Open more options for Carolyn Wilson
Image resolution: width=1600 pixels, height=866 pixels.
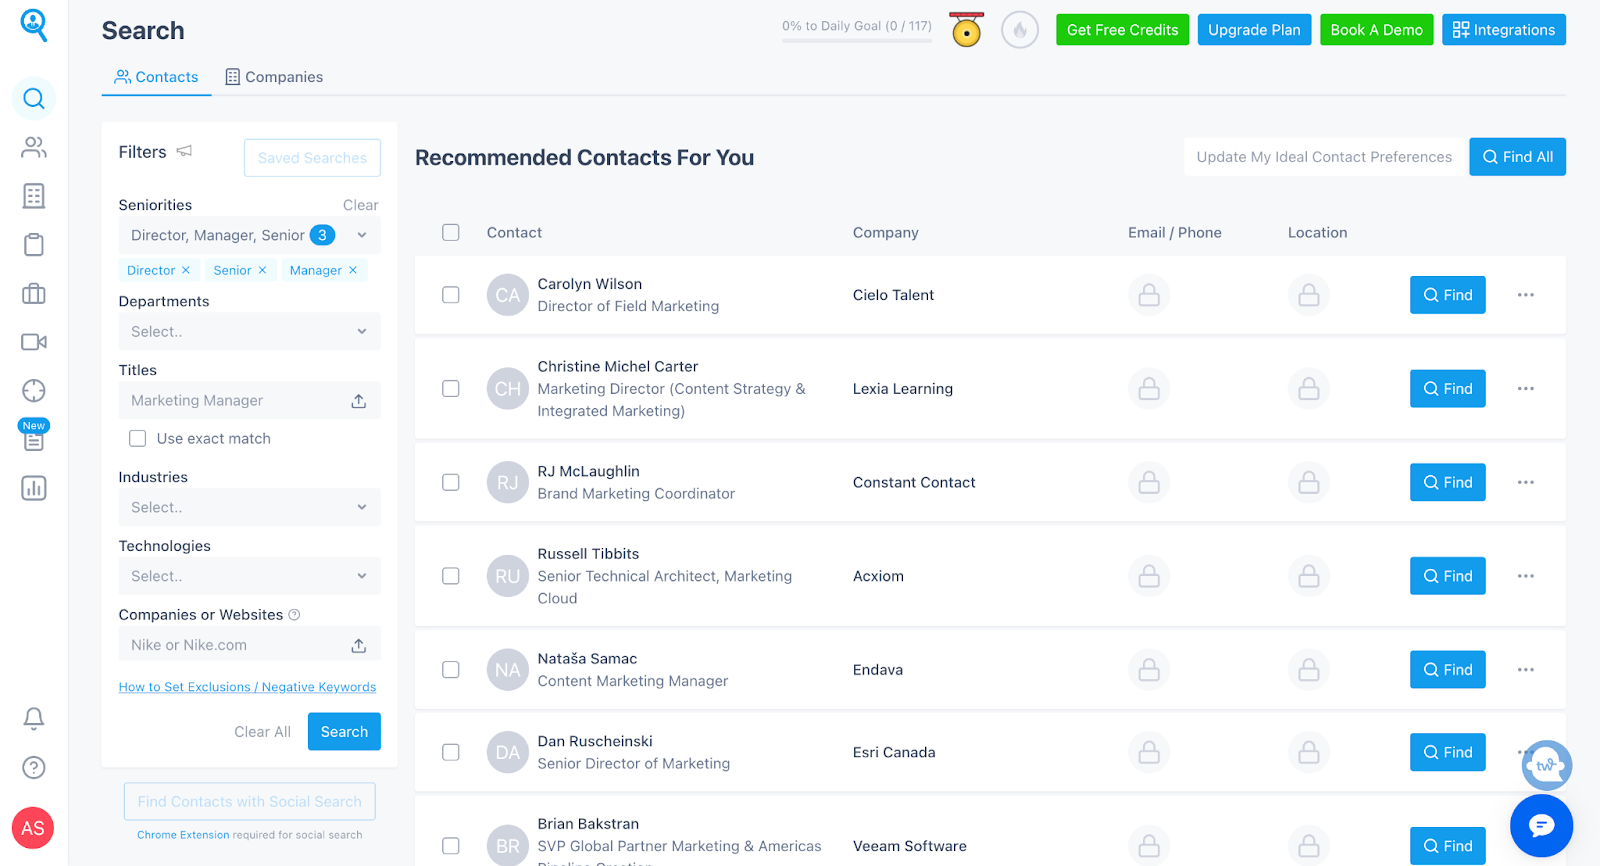[x=1525, y=295]
